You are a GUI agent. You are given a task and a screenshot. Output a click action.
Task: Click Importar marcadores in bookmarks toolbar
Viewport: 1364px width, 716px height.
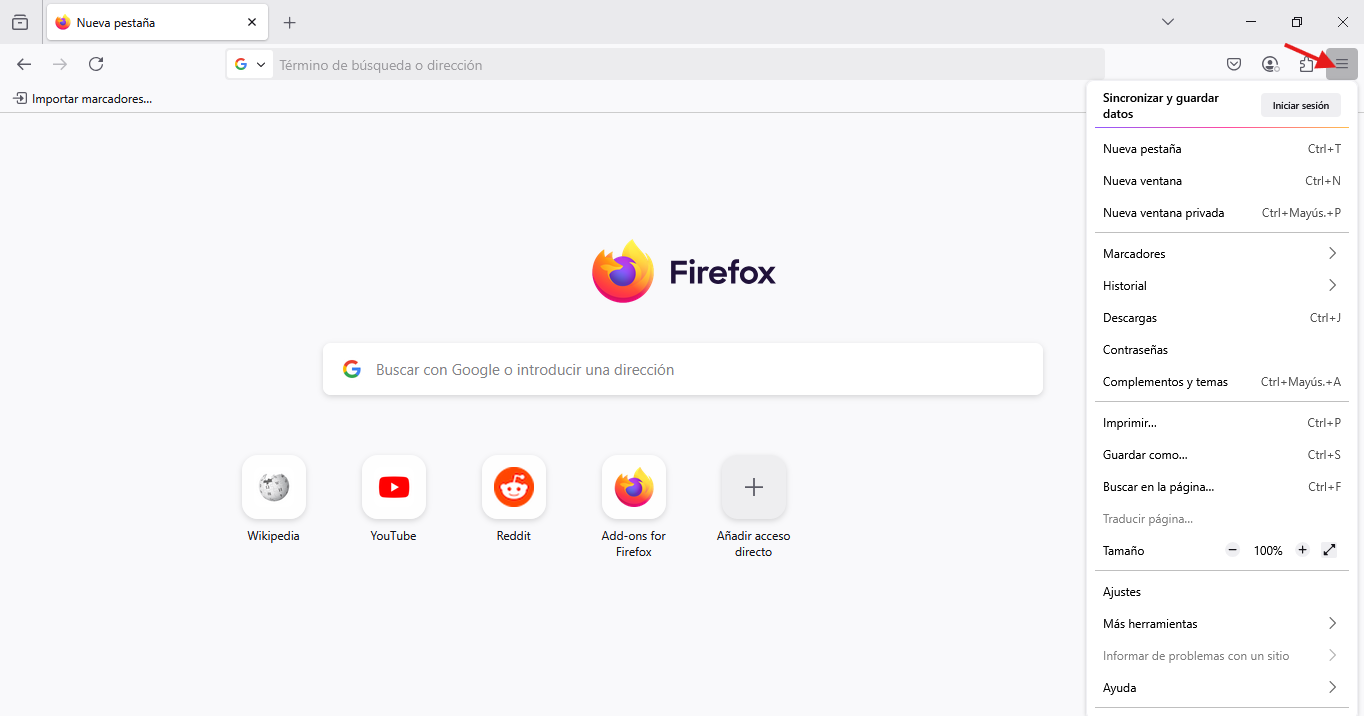tap(82, 99)
